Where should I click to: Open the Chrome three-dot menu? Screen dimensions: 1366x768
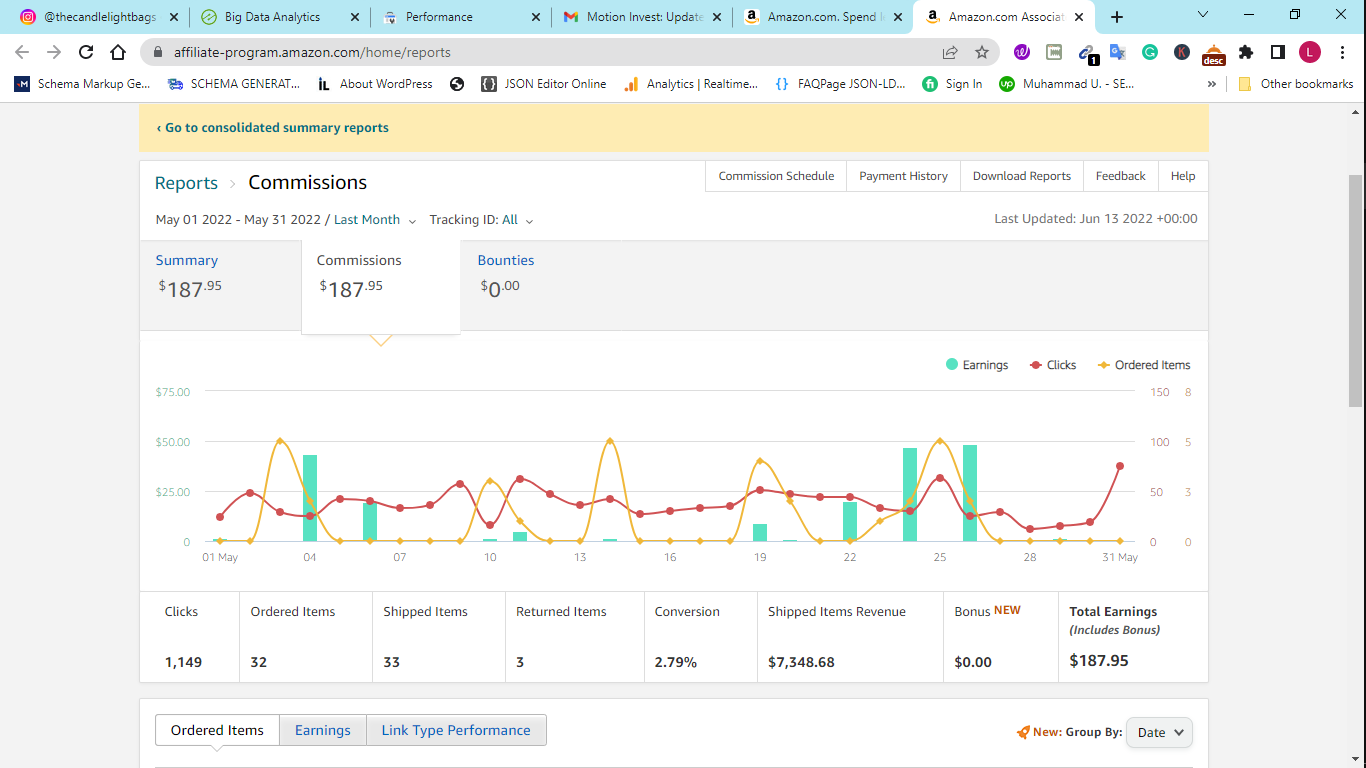point(1343,52)
